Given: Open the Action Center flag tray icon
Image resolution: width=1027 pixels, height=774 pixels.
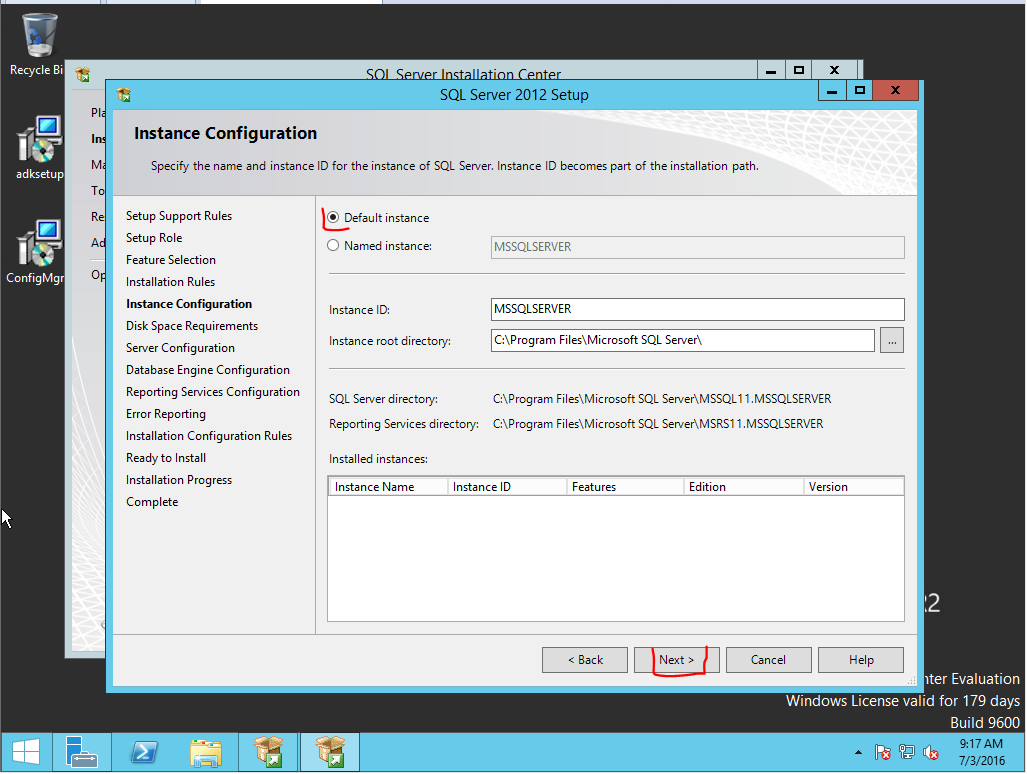Looking at the screenshot, I should click(882, 752).
